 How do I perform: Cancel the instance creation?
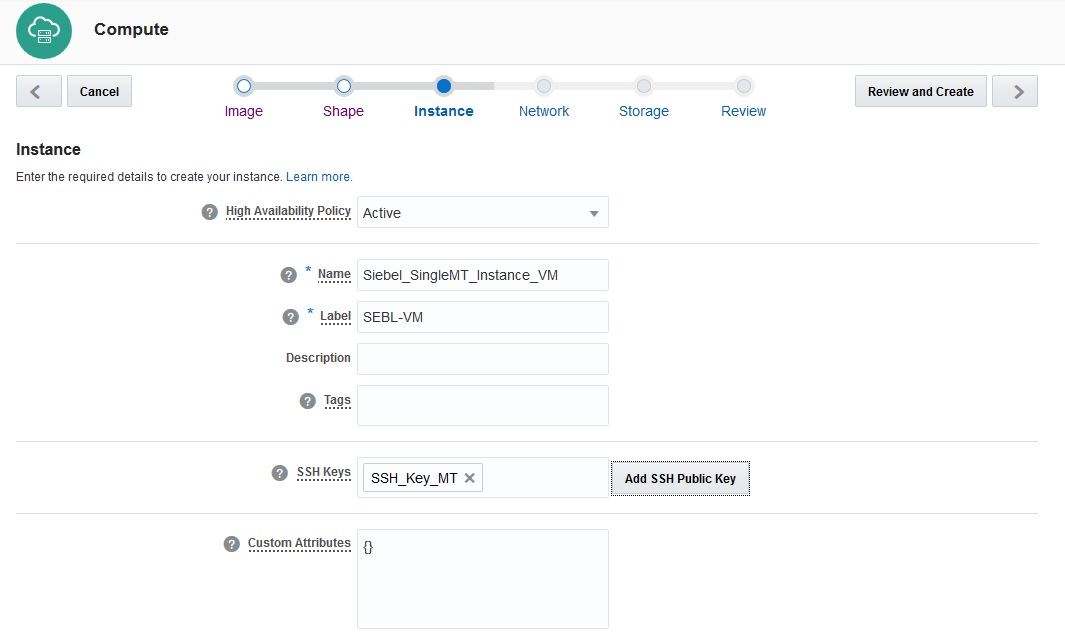[x=99, y=91]
